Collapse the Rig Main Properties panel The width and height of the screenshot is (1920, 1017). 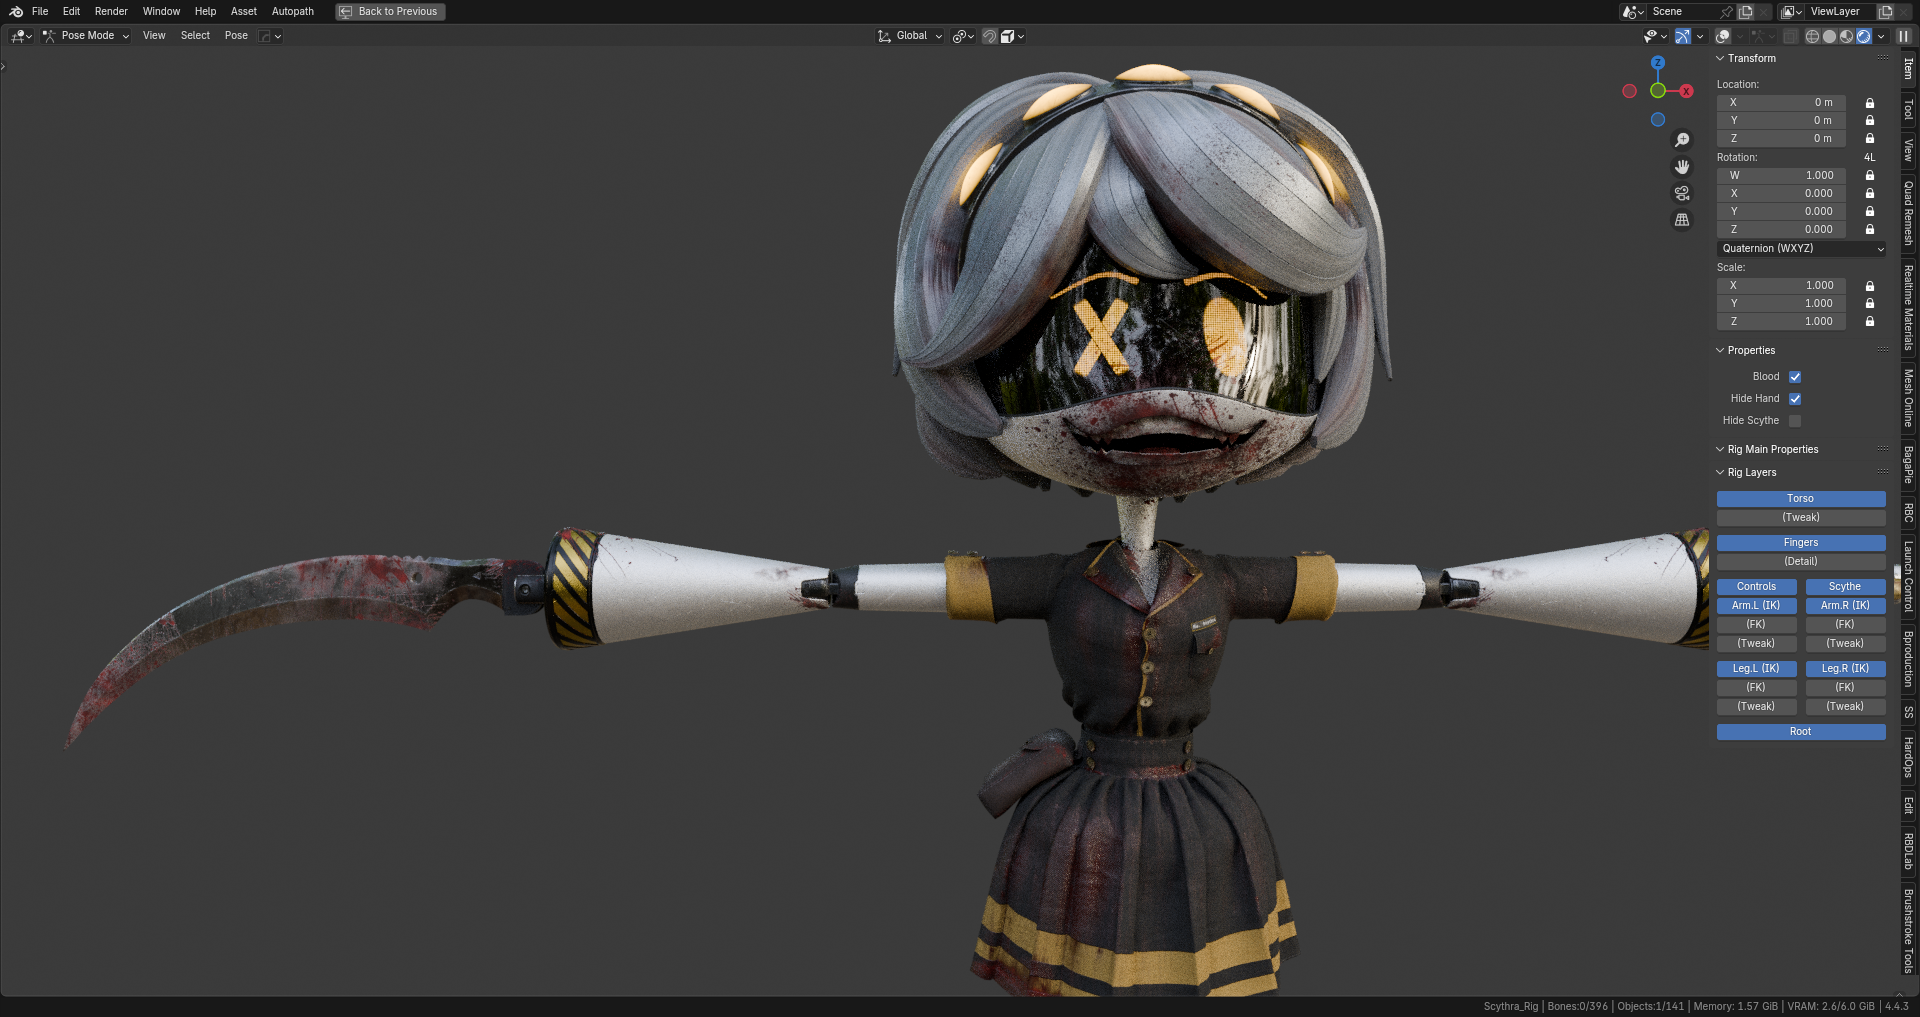pyautogui.click(x=1721, y=450)
